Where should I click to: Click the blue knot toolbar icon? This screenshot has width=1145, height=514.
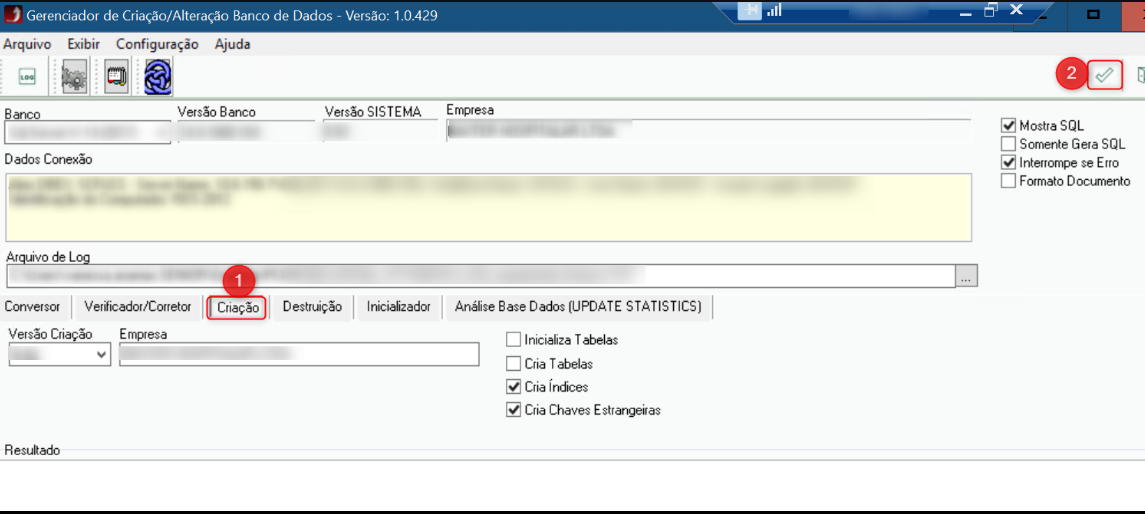tap(158, 76)
